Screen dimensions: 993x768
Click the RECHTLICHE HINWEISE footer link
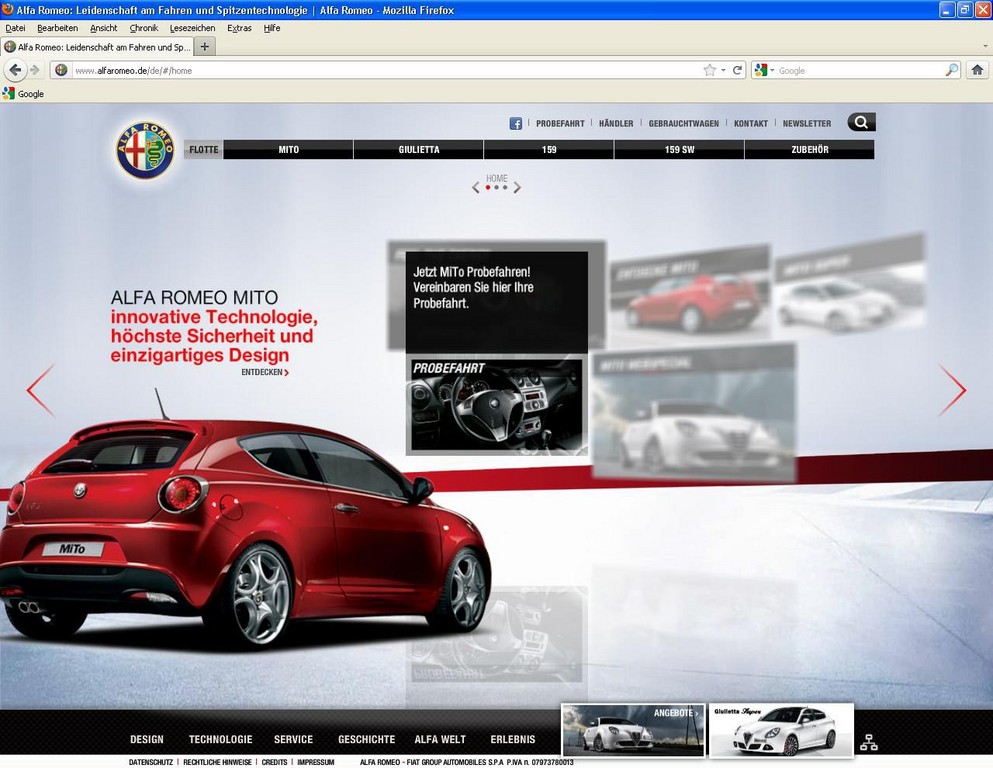point(217,762)
